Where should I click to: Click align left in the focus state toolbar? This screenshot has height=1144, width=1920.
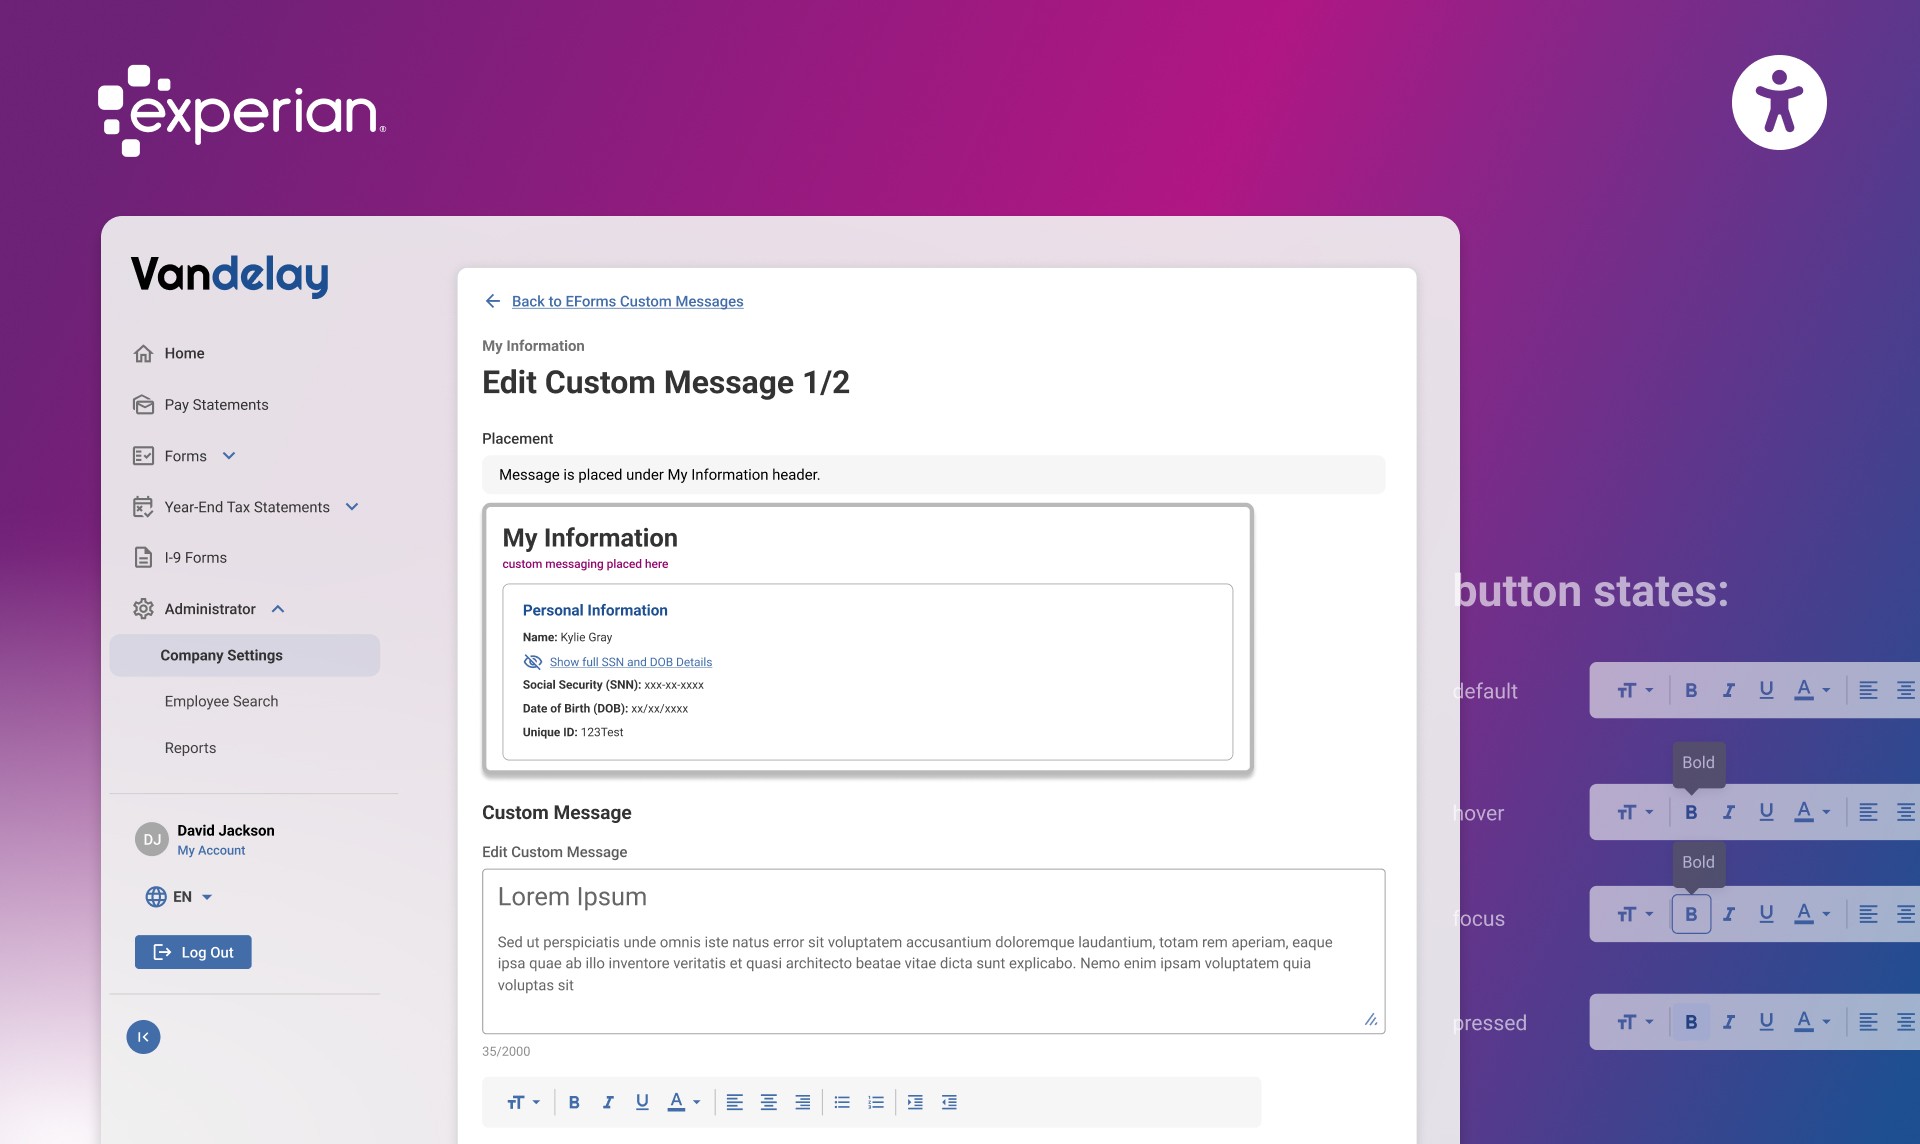coord(1868,914)
